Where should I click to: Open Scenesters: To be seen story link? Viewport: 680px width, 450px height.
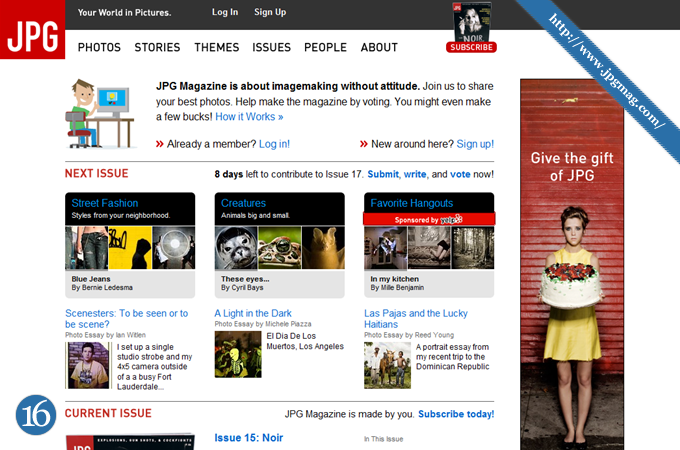[x=127, y=319]
